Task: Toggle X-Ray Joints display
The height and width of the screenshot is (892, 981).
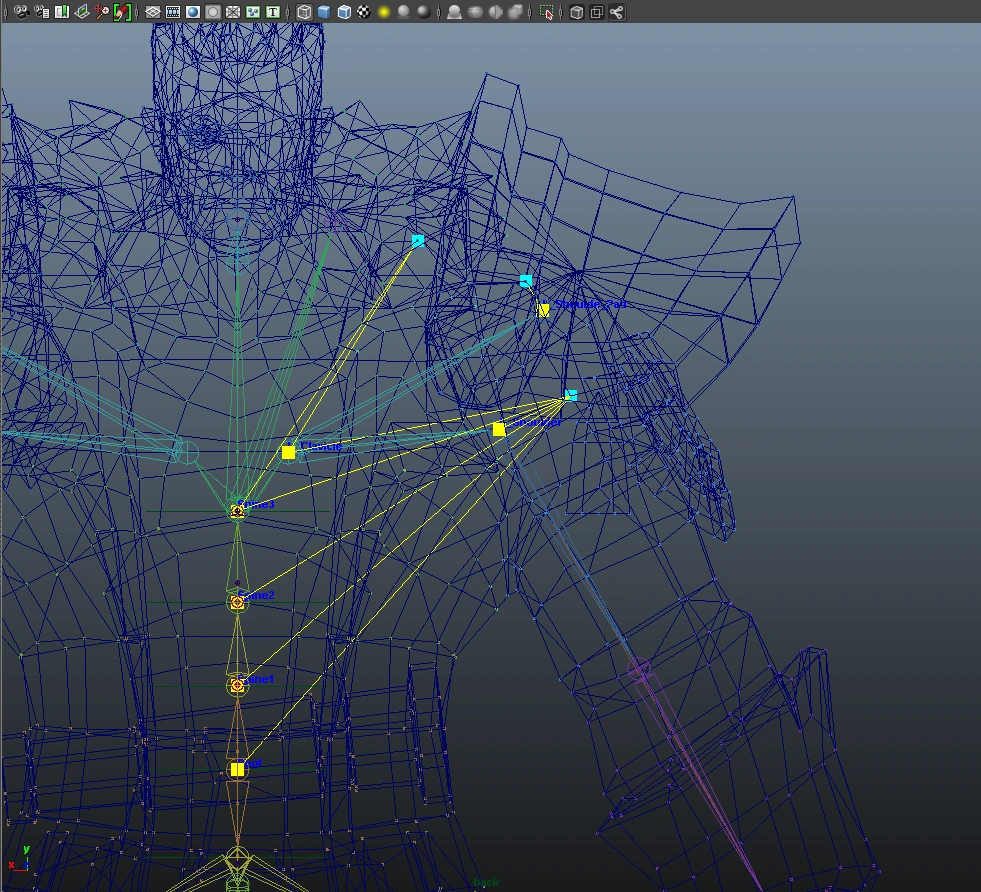Action: click(616, 12)
